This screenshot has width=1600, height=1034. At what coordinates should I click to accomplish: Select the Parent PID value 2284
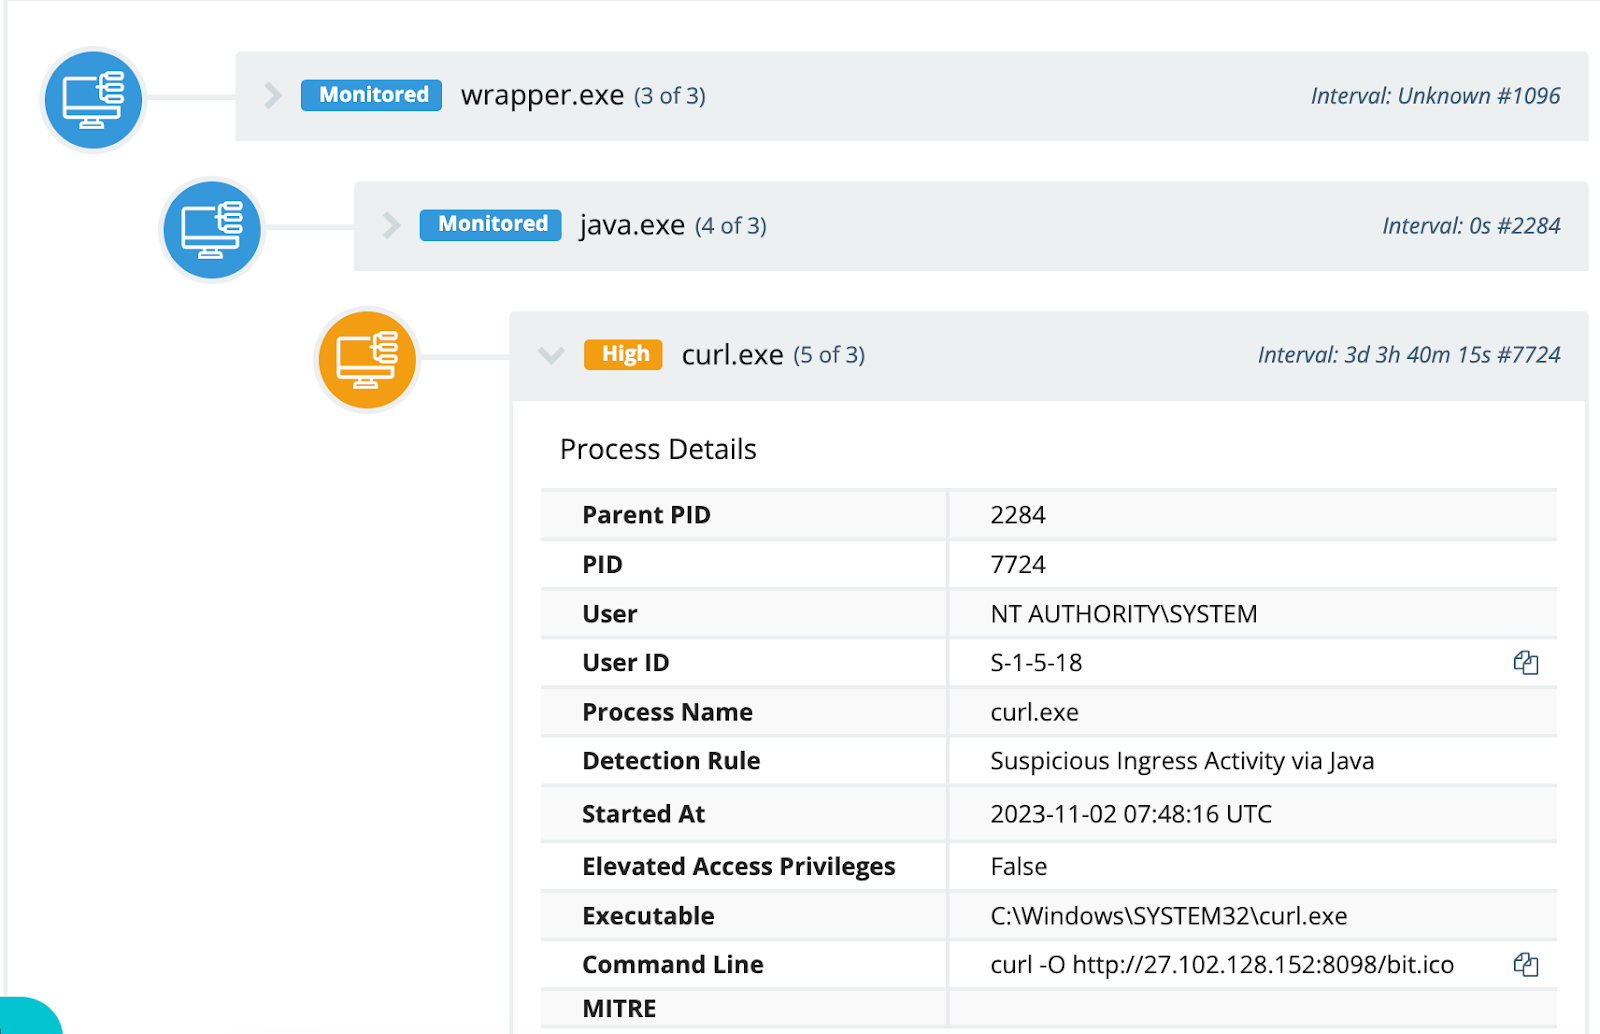point(1017,514)
